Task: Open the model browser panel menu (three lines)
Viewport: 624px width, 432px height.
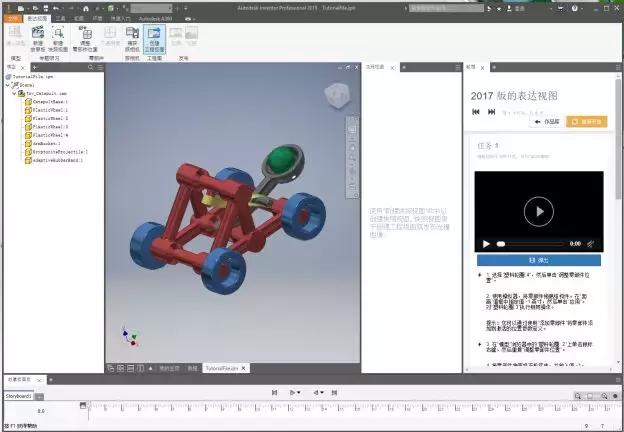Action: coord(100,67)
